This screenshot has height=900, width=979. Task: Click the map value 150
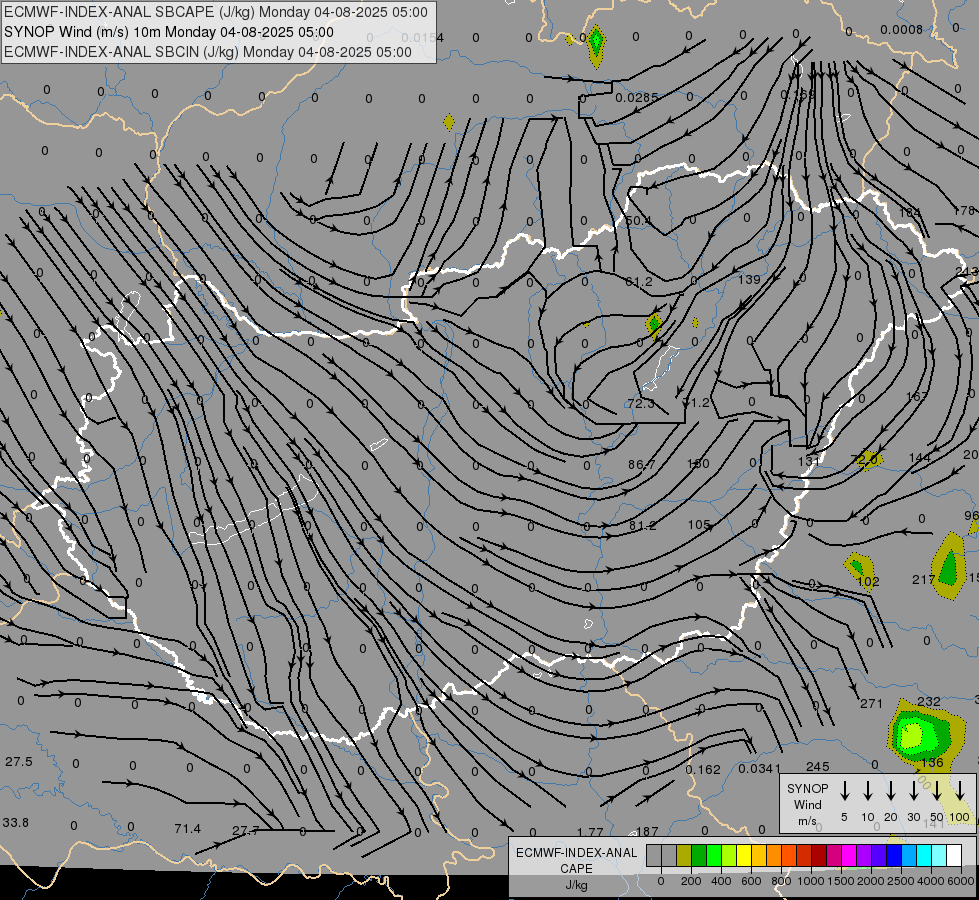(698, 463)
